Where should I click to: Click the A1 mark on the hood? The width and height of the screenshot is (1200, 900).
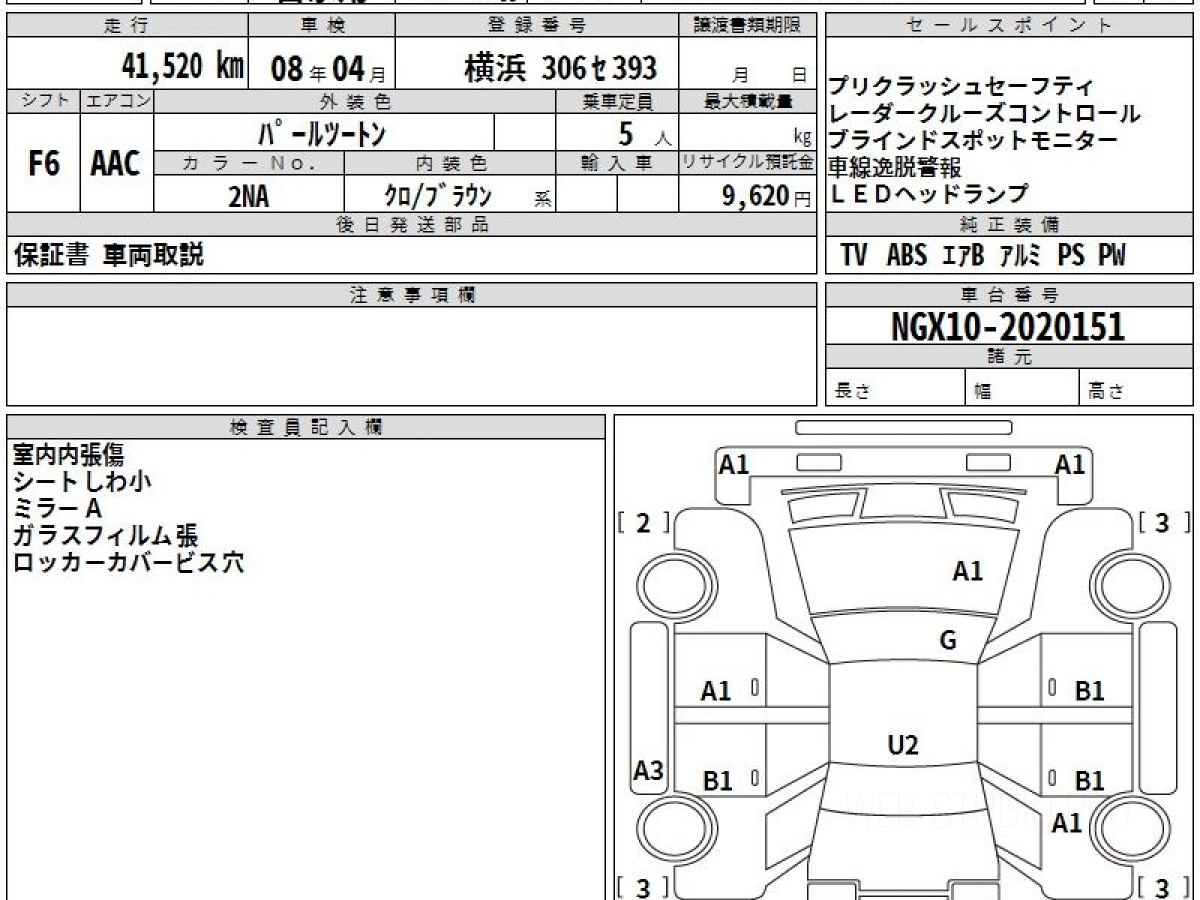(x=967, y=571)
